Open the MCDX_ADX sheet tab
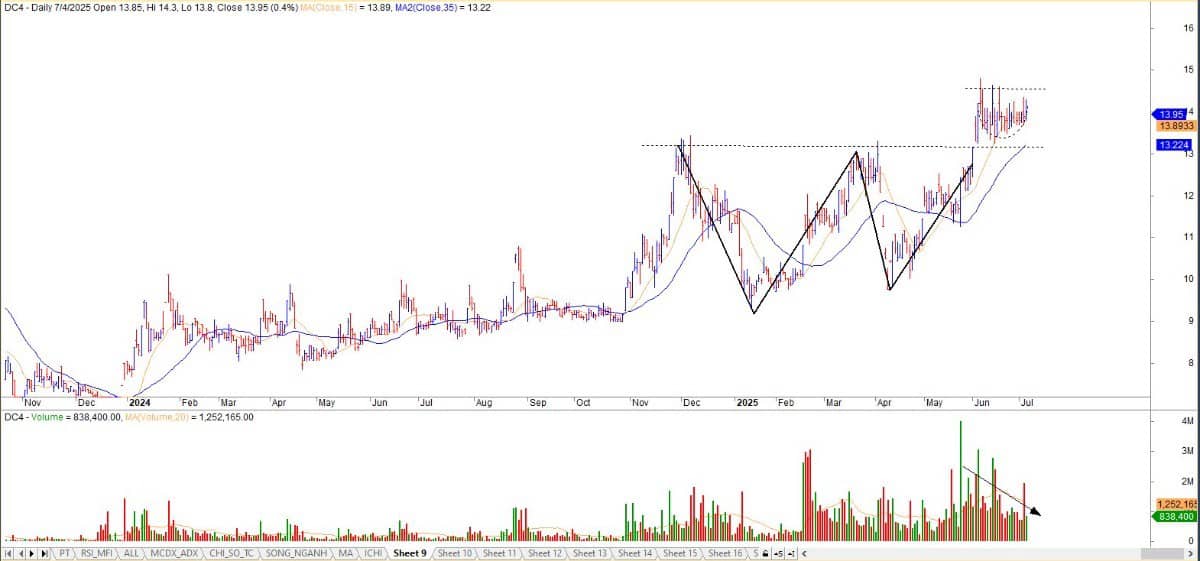This screenshot has height=561, width=1200. point(176,553)
